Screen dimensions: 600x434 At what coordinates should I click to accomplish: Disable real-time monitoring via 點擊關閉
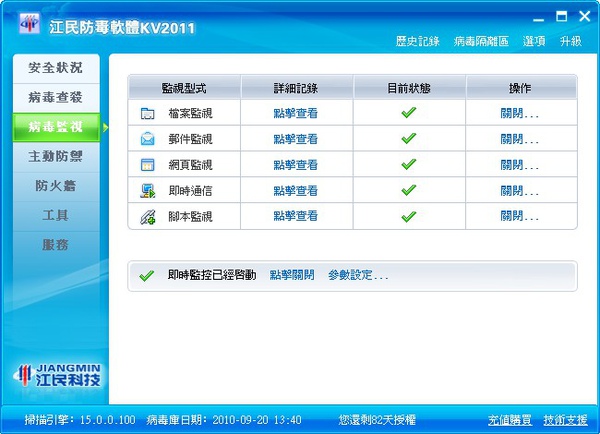(292, 275)
